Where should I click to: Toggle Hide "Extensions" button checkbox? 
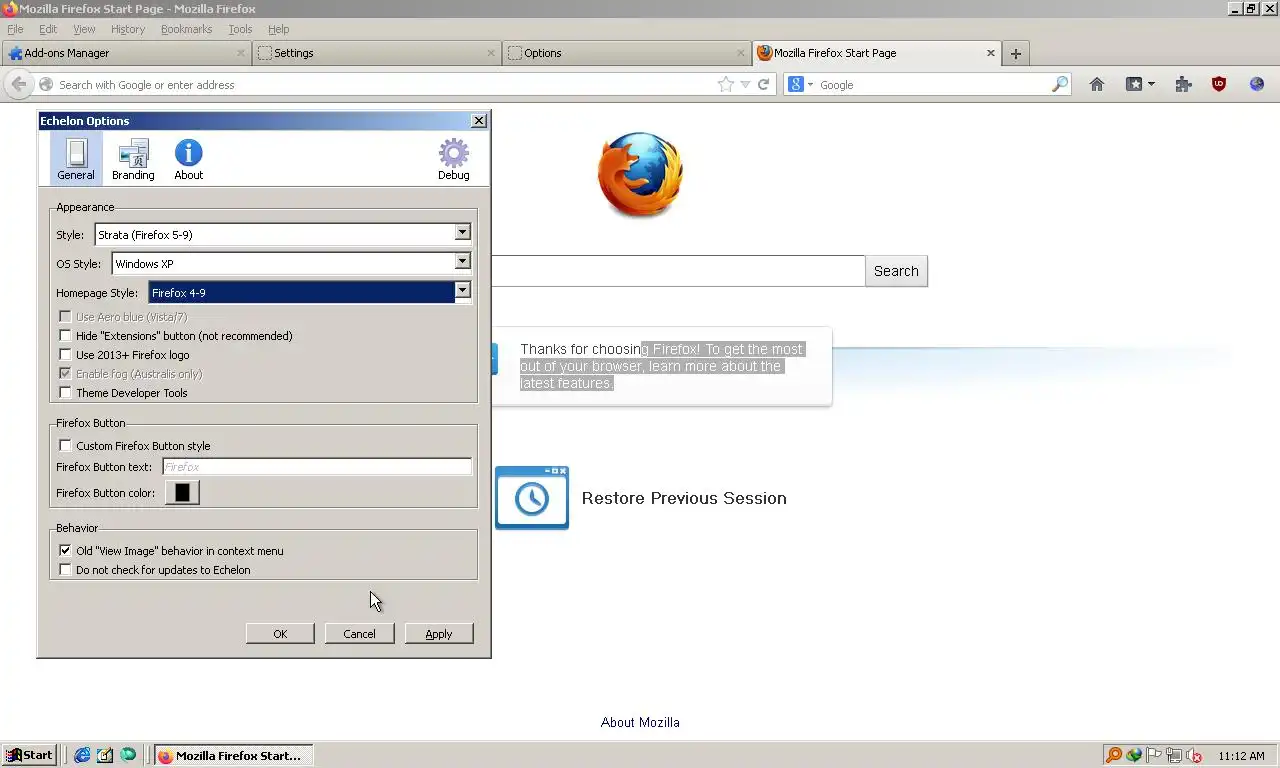click(65, 336)
